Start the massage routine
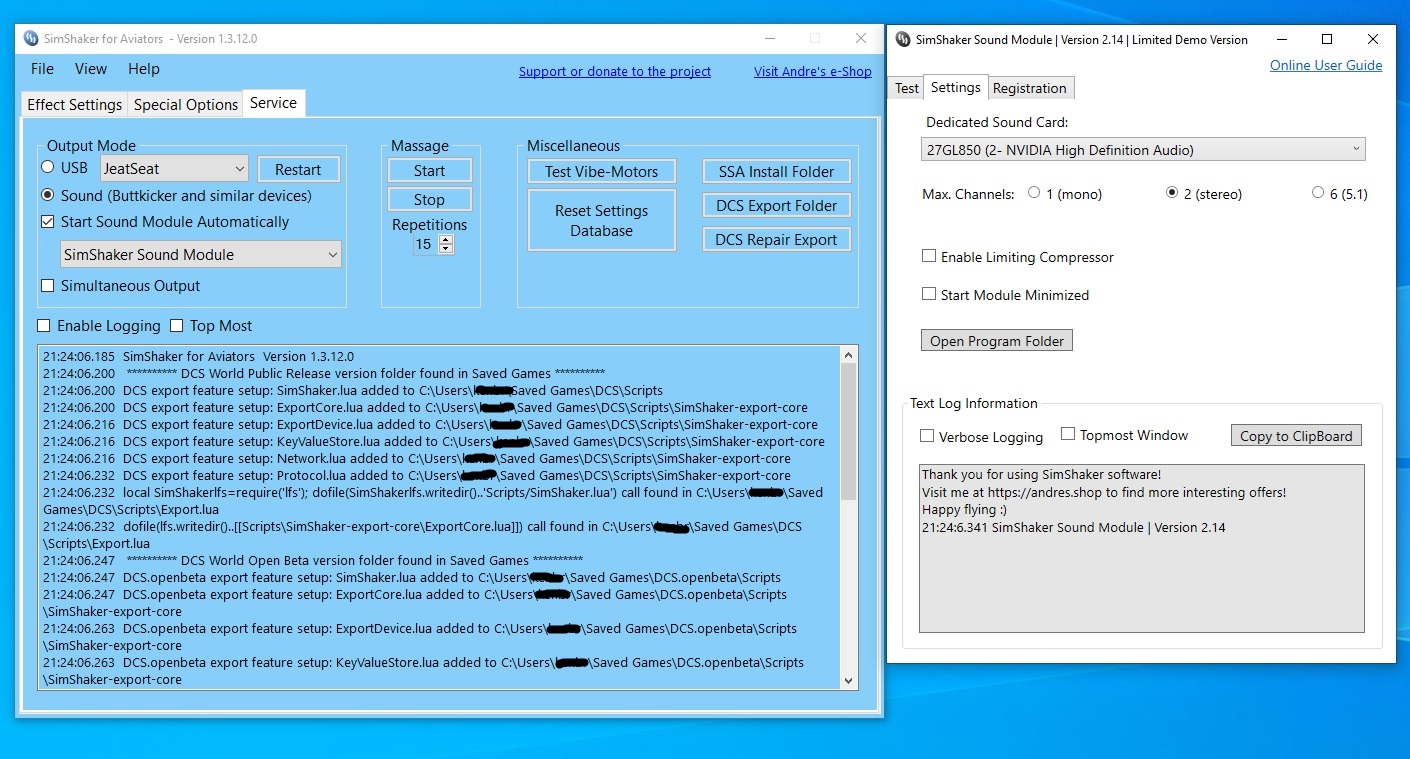This screenshot has height=759, width=1410. click(429, 171)
